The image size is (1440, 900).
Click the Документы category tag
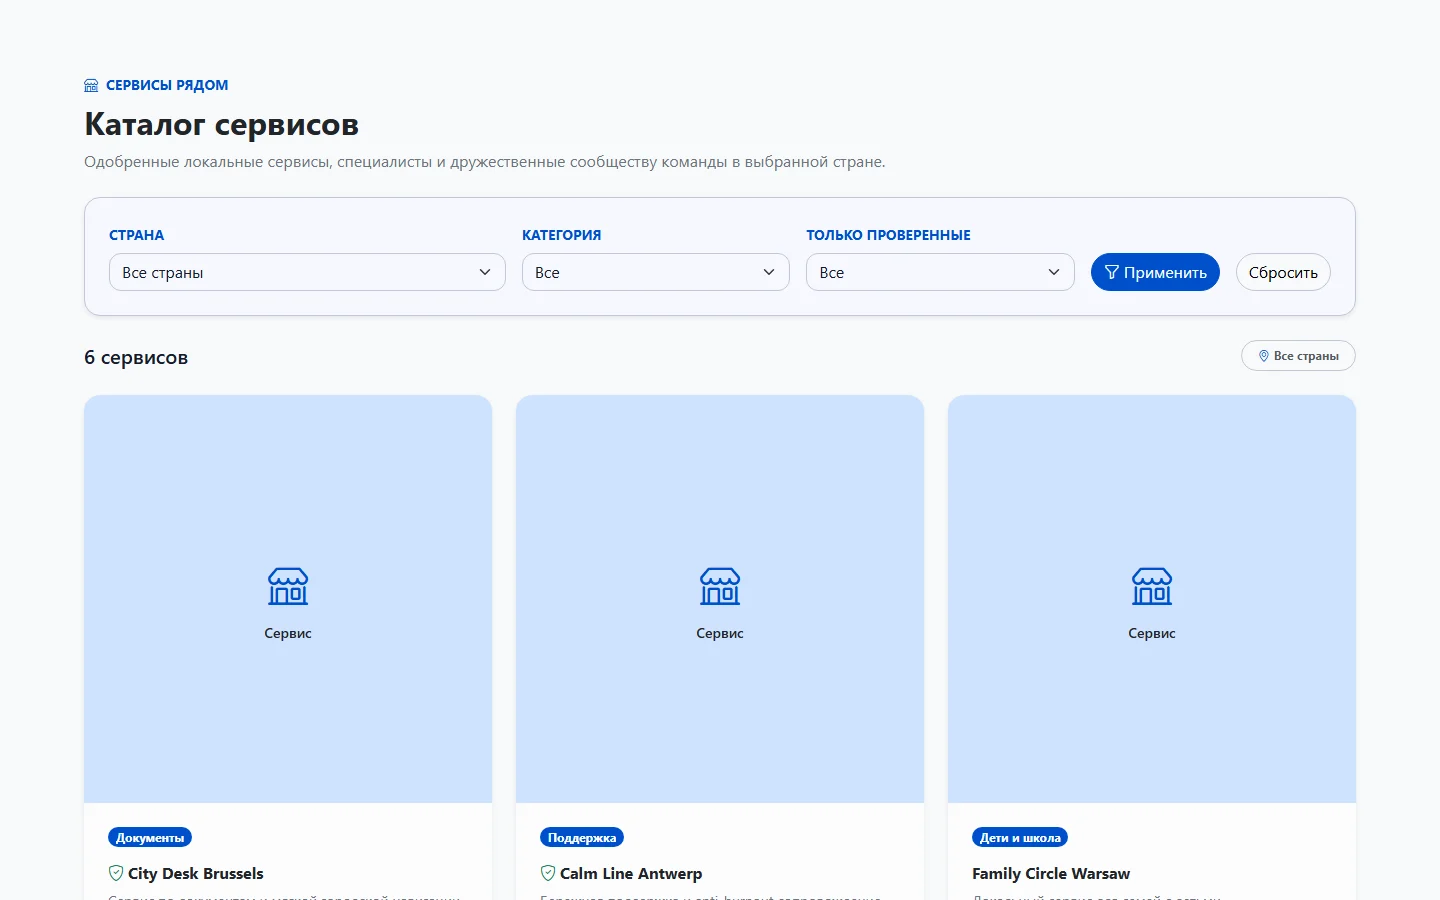[150, 837]
